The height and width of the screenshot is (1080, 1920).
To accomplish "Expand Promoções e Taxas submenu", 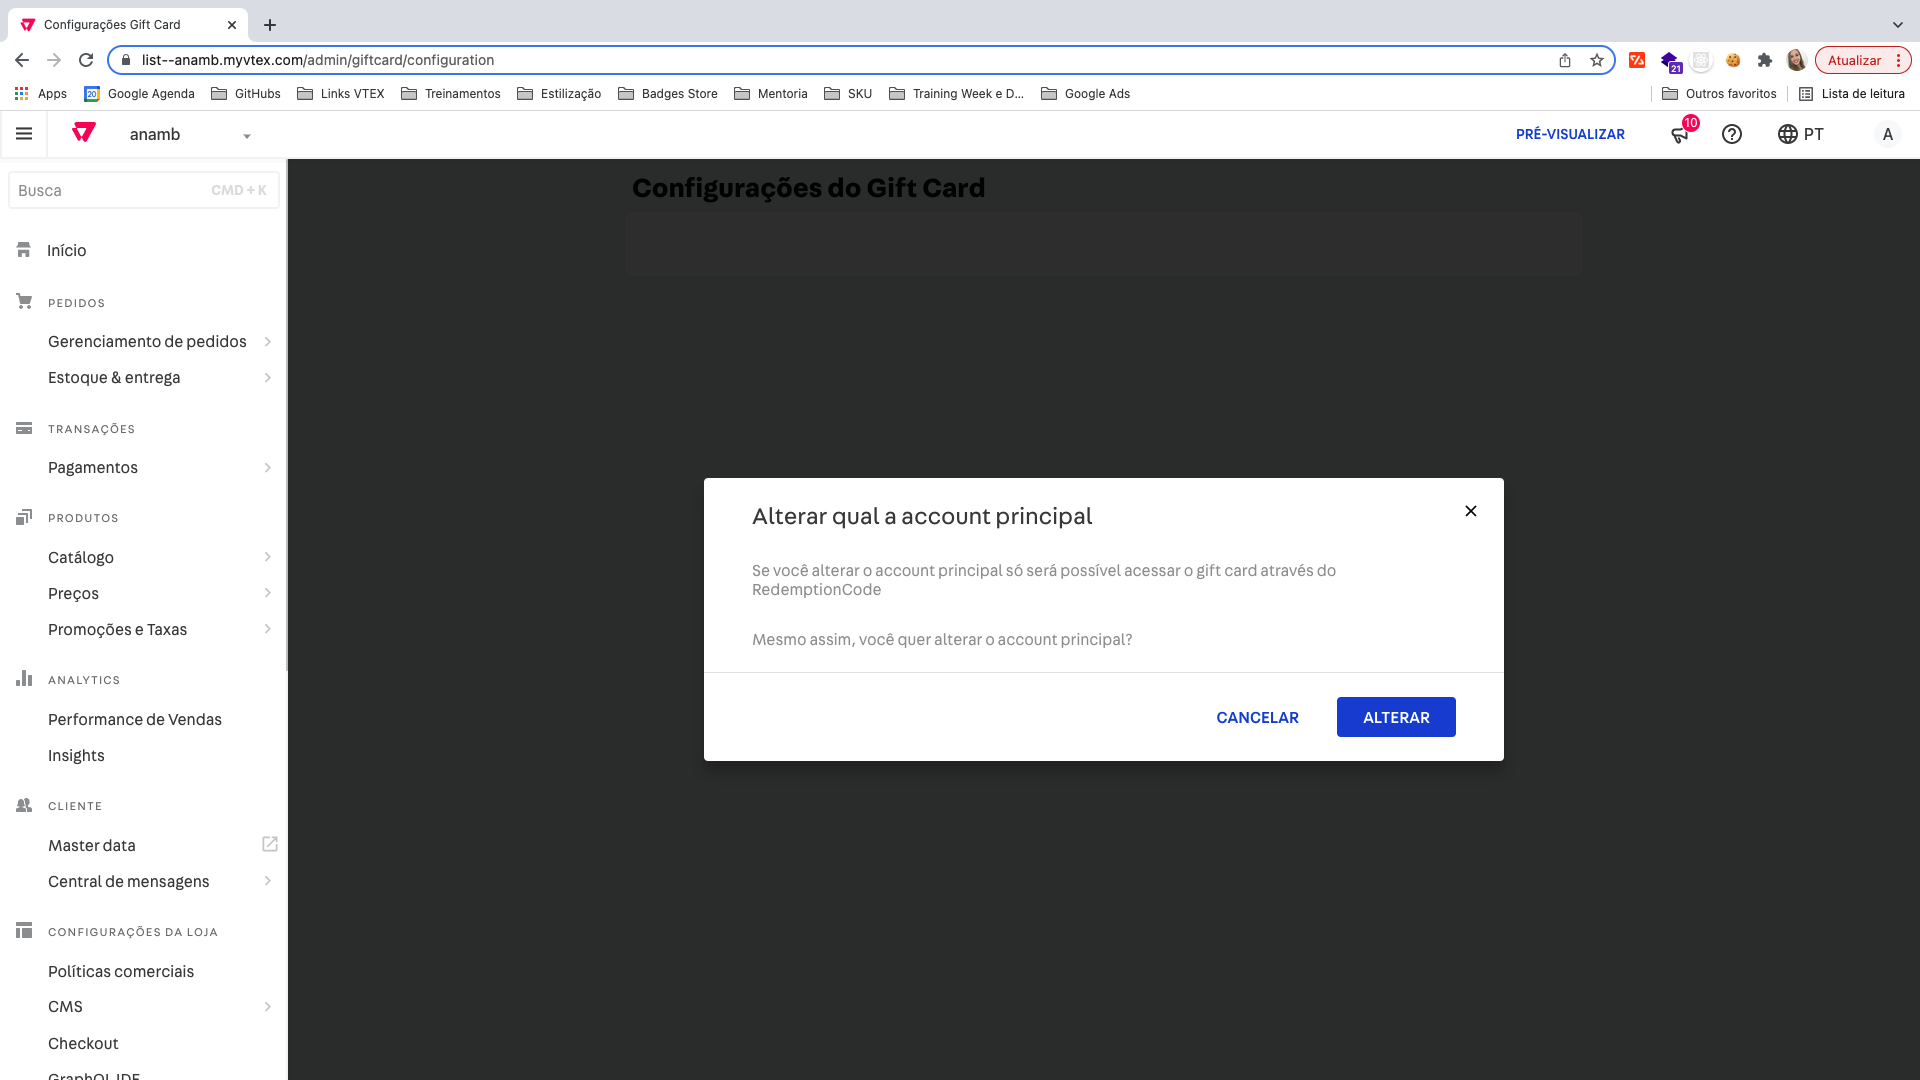I will coord(160,629).
